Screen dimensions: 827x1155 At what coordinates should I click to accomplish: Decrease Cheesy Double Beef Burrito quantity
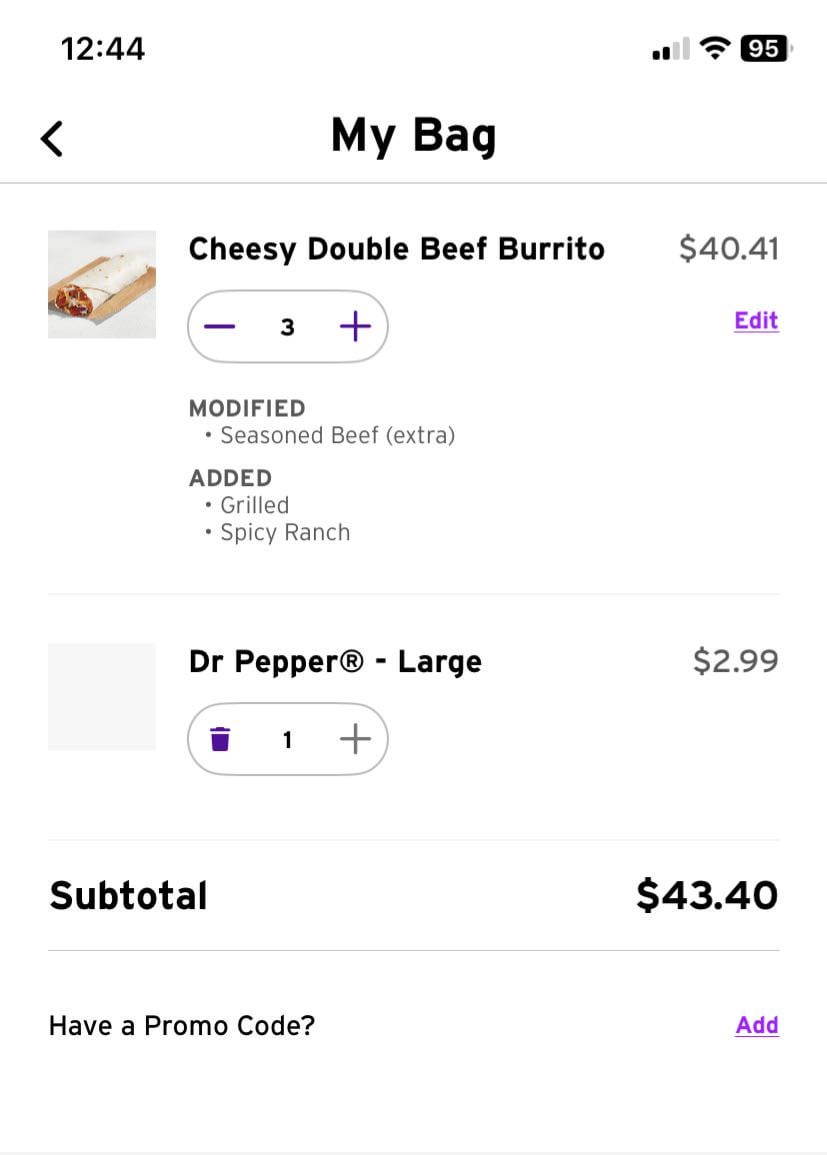point(220,327)
